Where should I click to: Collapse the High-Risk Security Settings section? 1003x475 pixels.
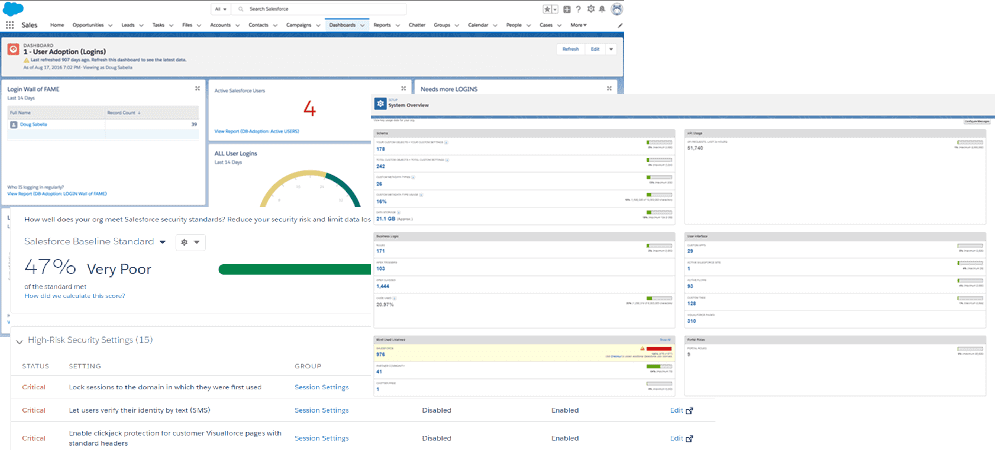[x=18, y=341]
